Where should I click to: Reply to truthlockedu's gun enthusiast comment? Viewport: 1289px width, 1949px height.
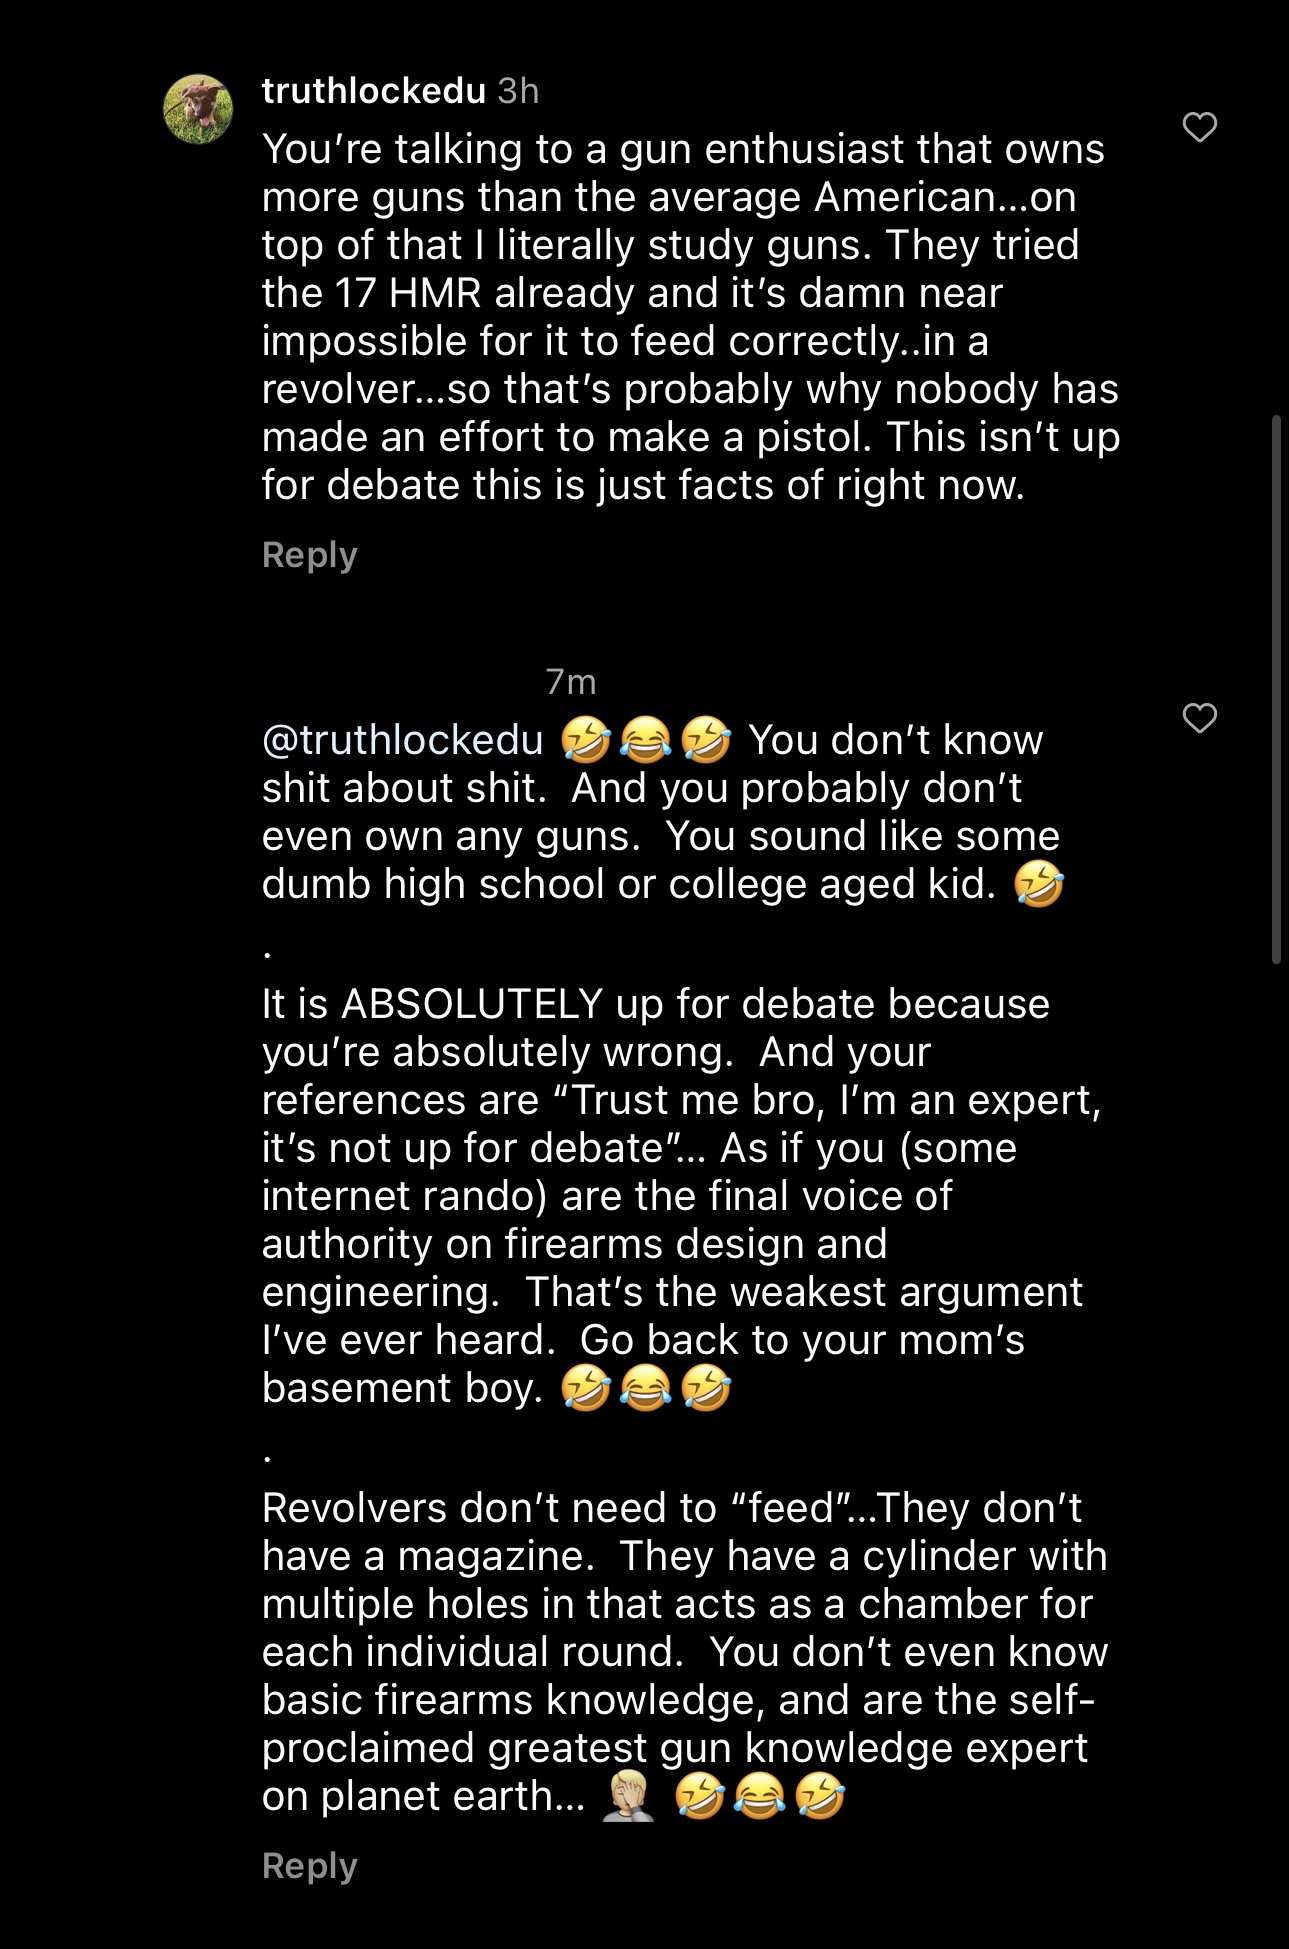(x=309, y=555)
